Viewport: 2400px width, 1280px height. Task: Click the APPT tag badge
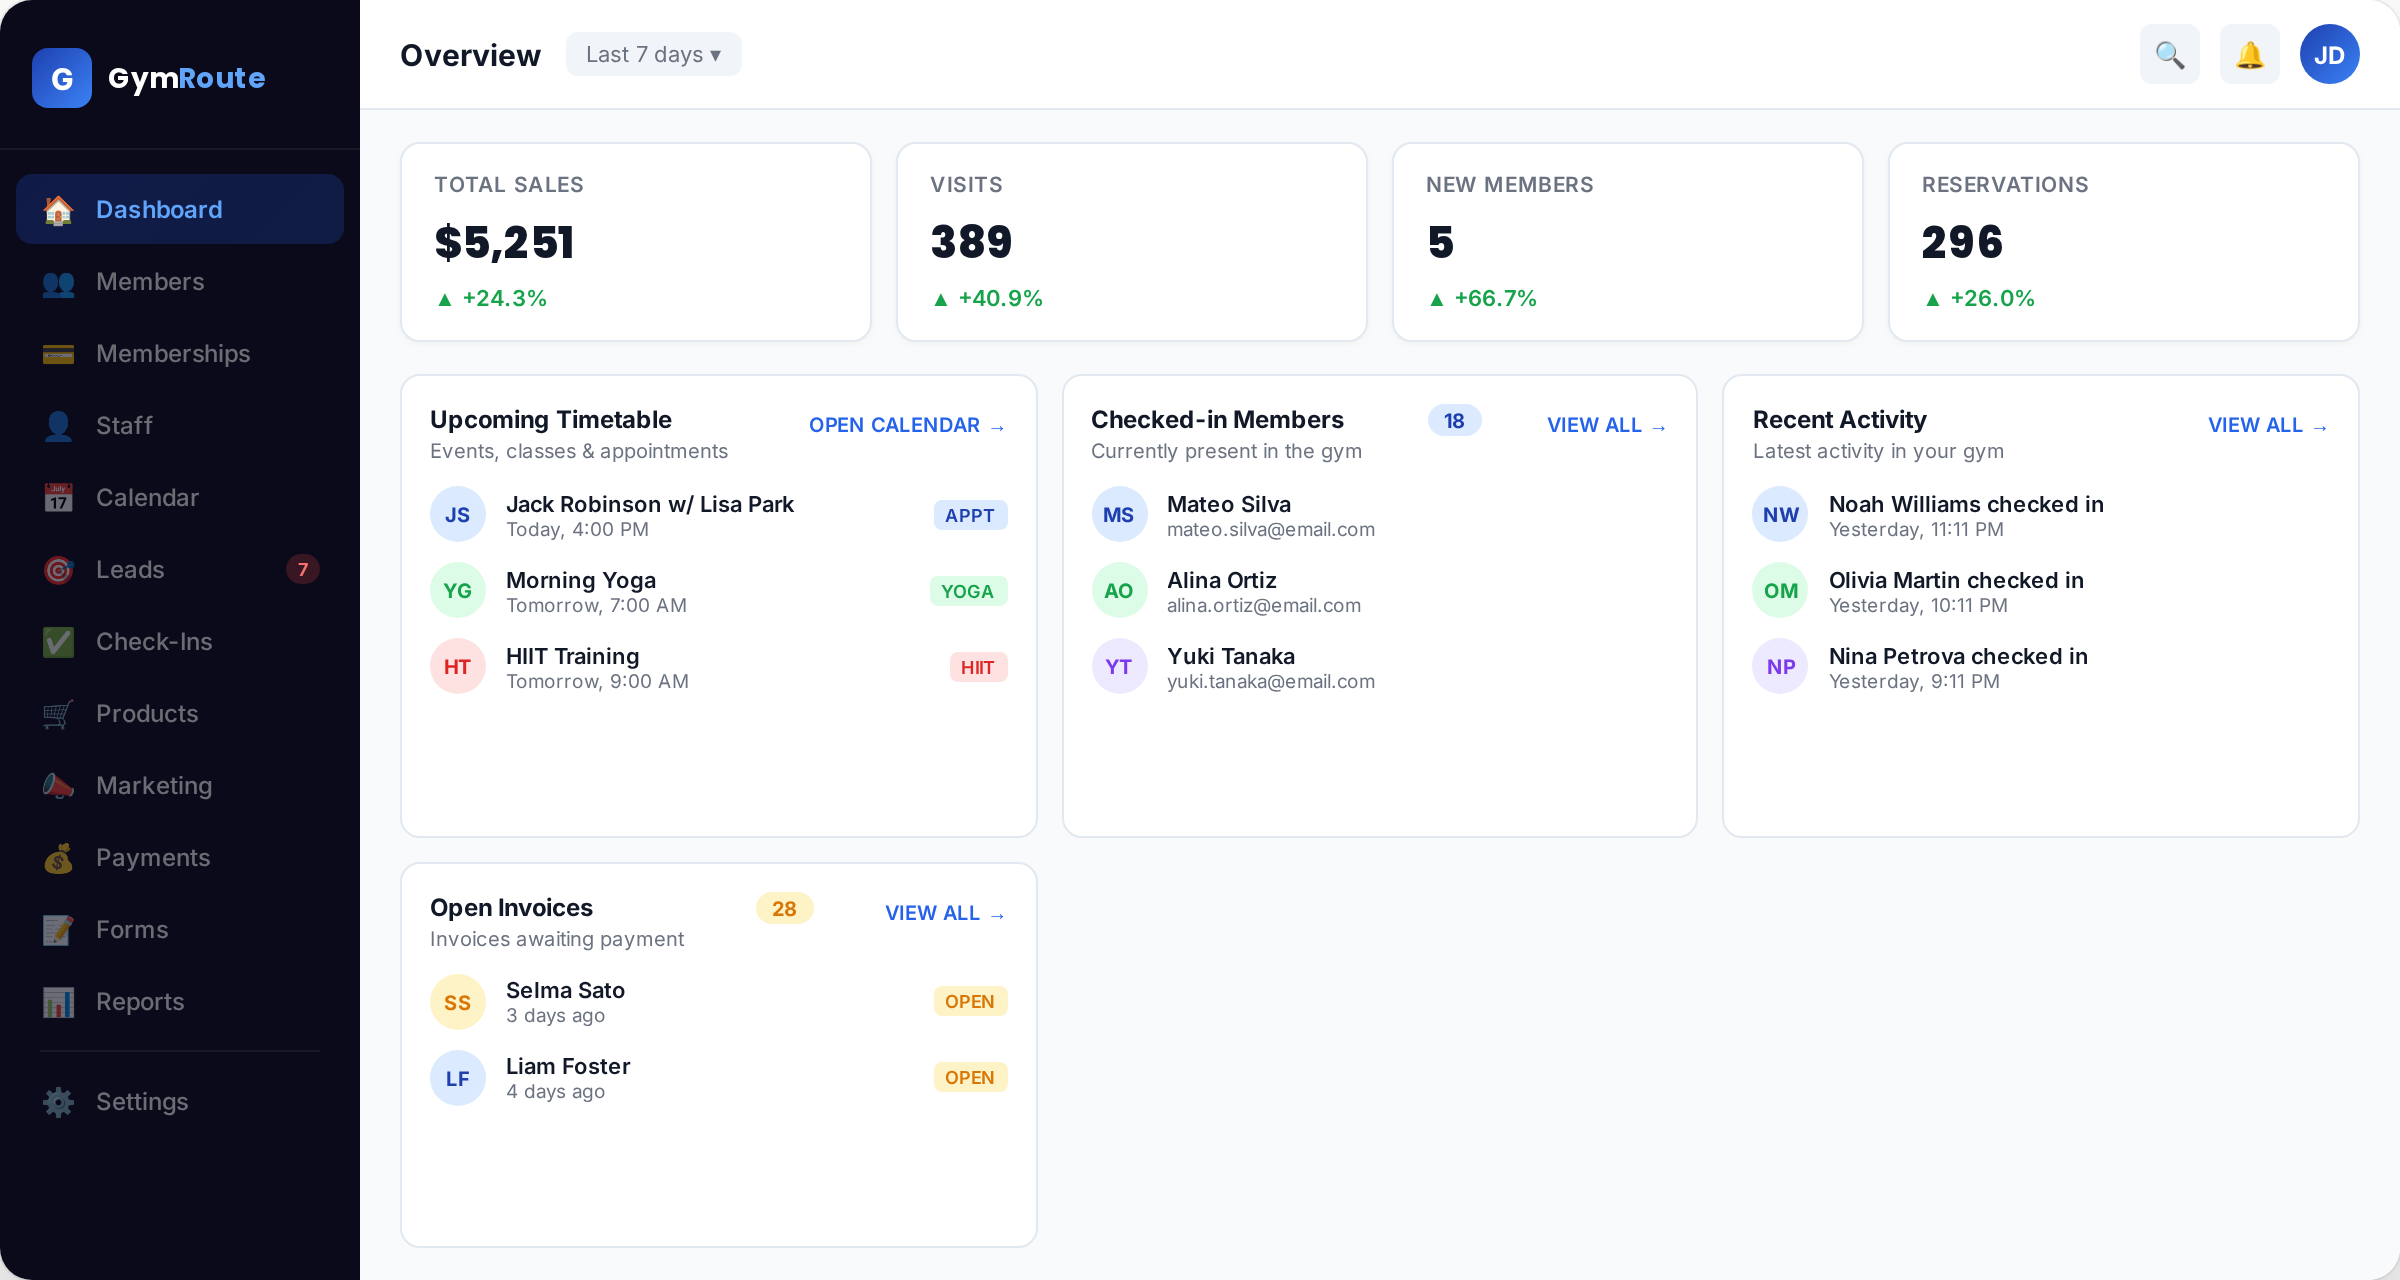[x=970, y=515]
